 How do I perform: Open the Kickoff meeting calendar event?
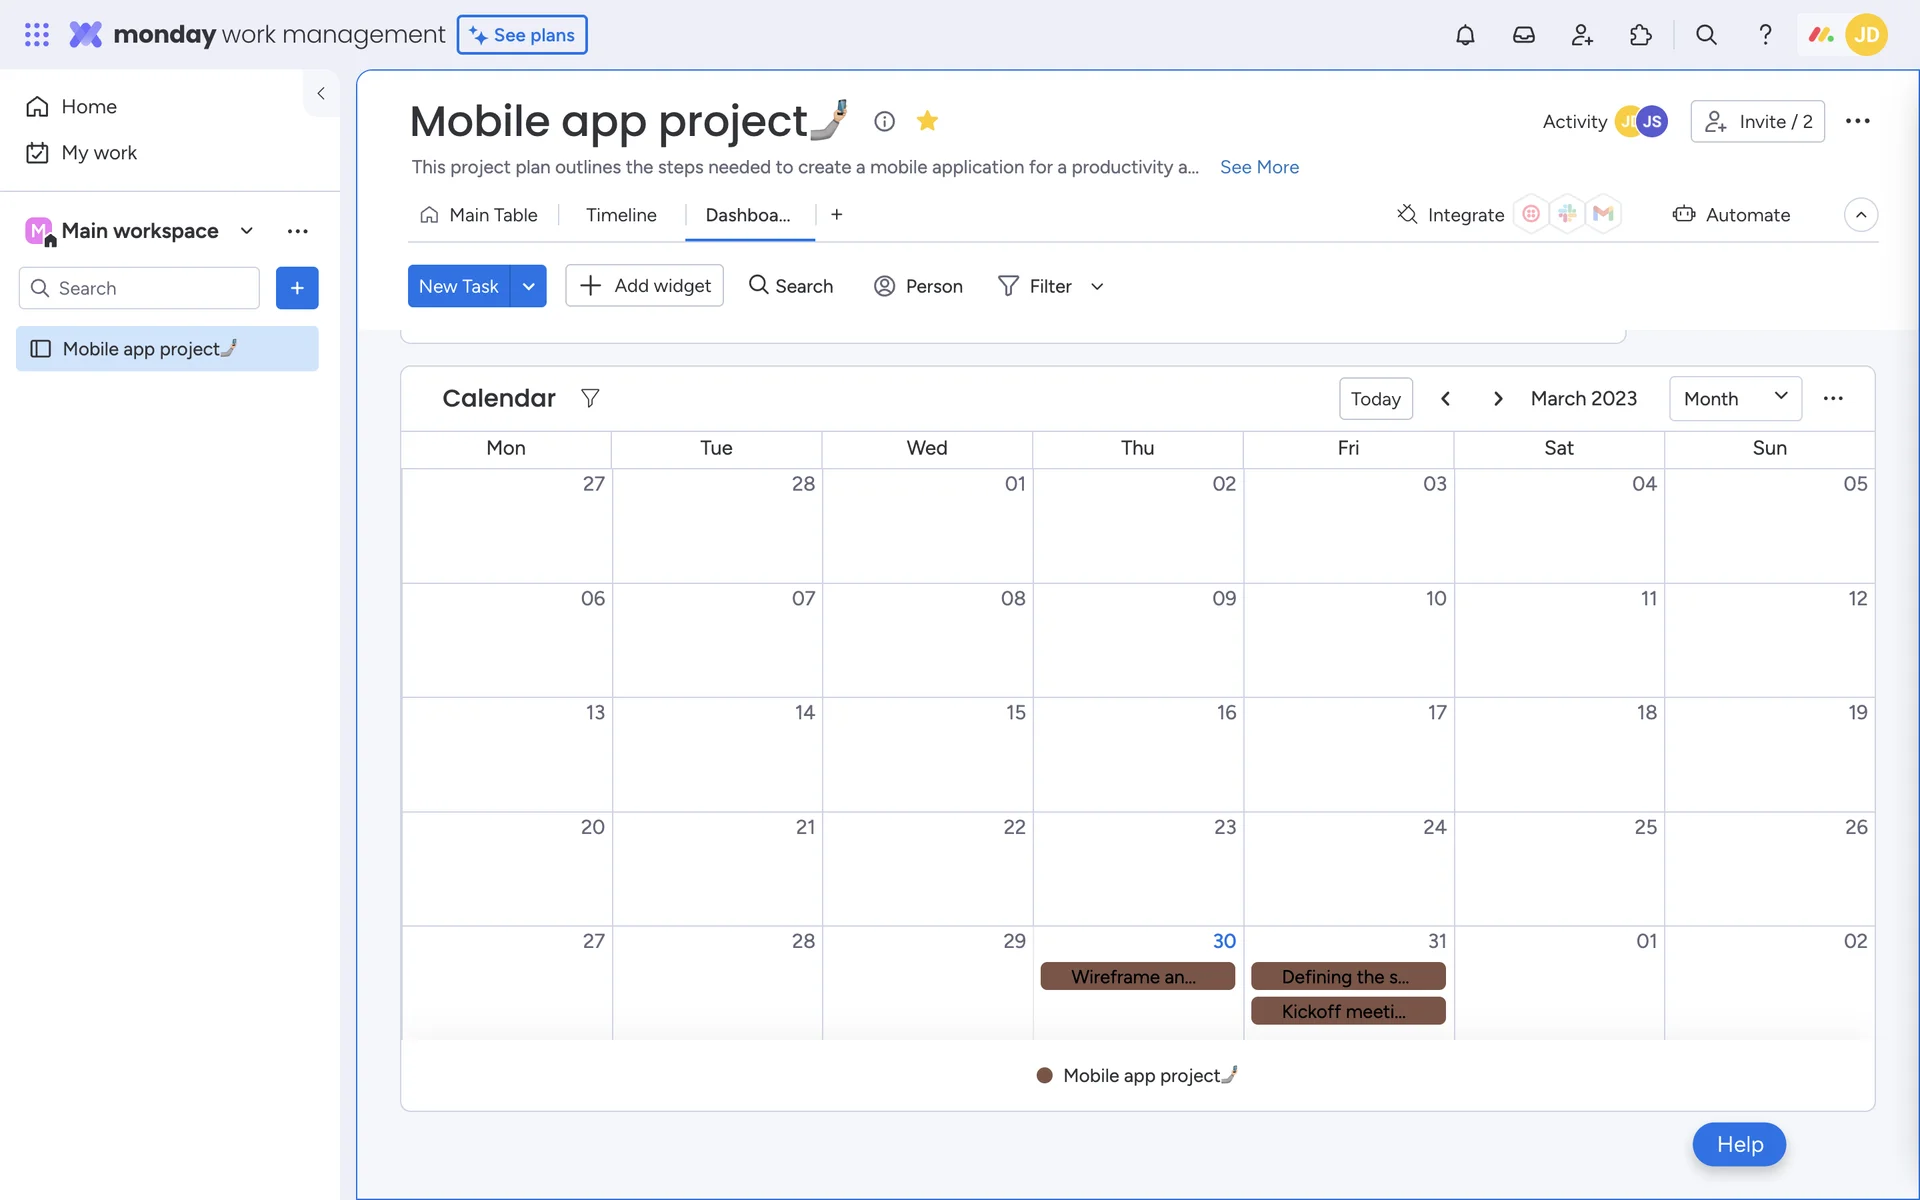click(1347, 1011)
